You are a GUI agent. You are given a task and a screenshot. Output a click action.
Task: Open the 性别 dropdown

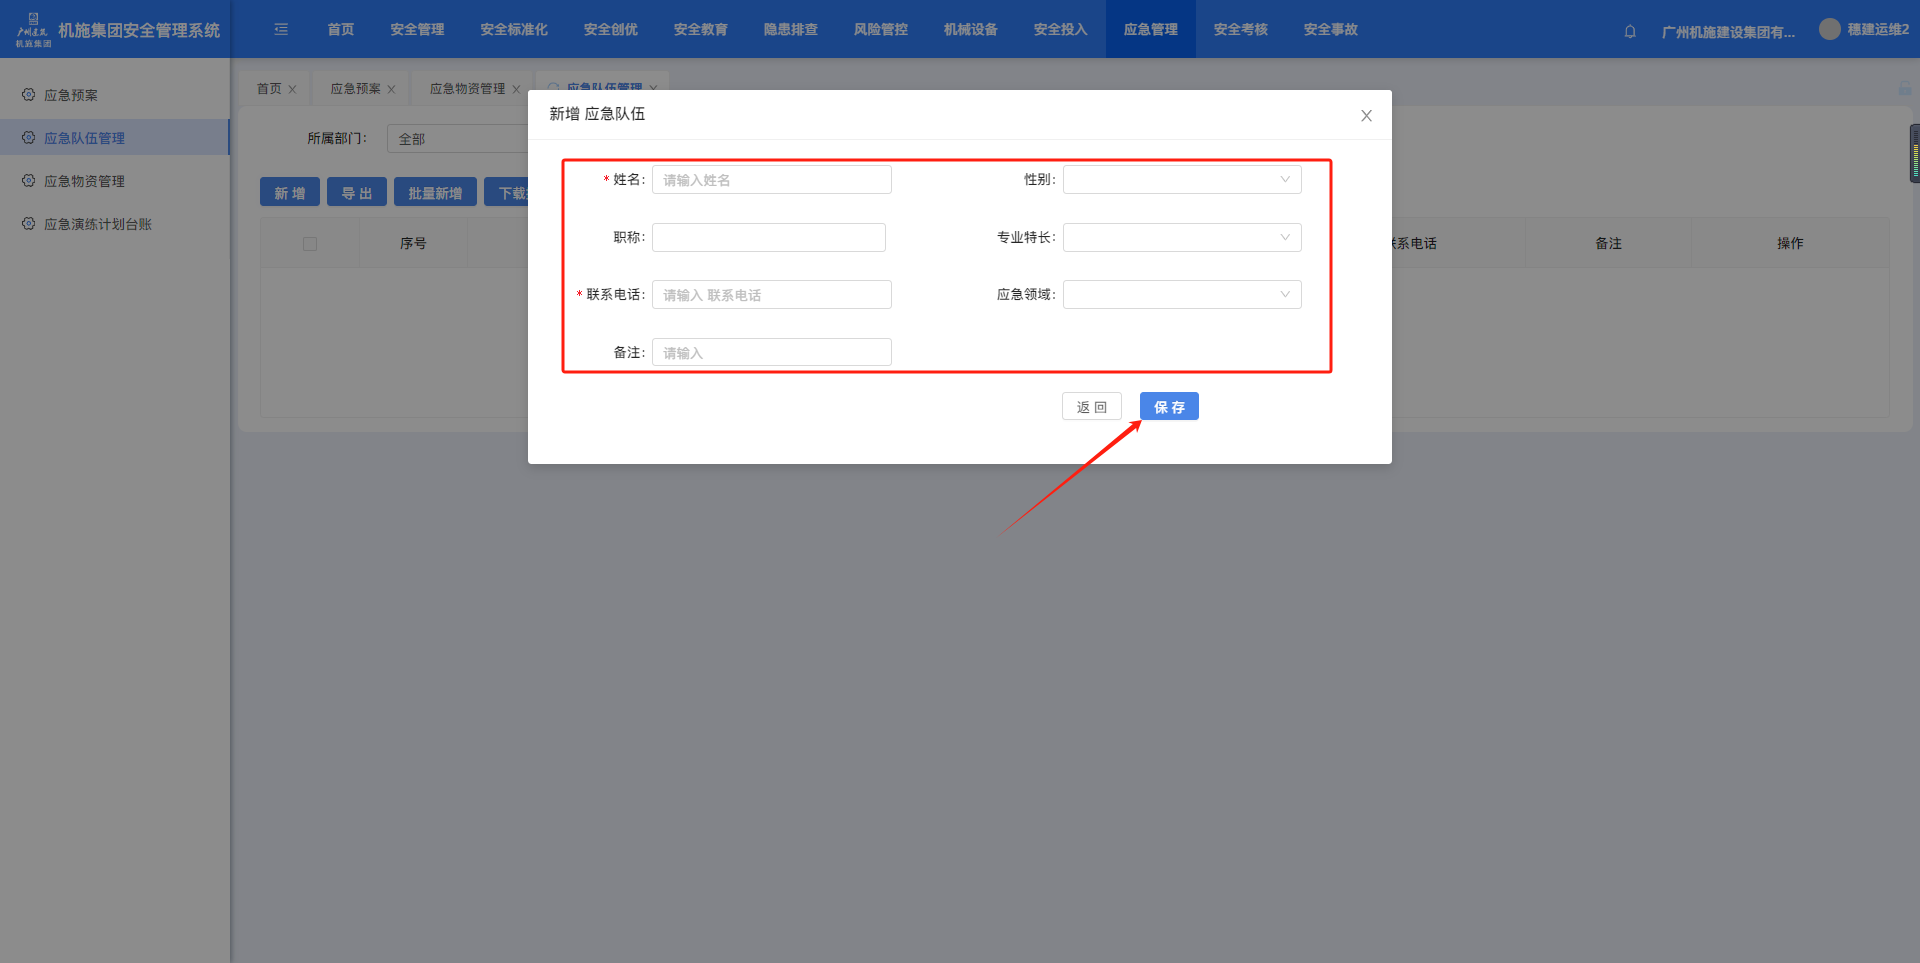point(1181,180)
